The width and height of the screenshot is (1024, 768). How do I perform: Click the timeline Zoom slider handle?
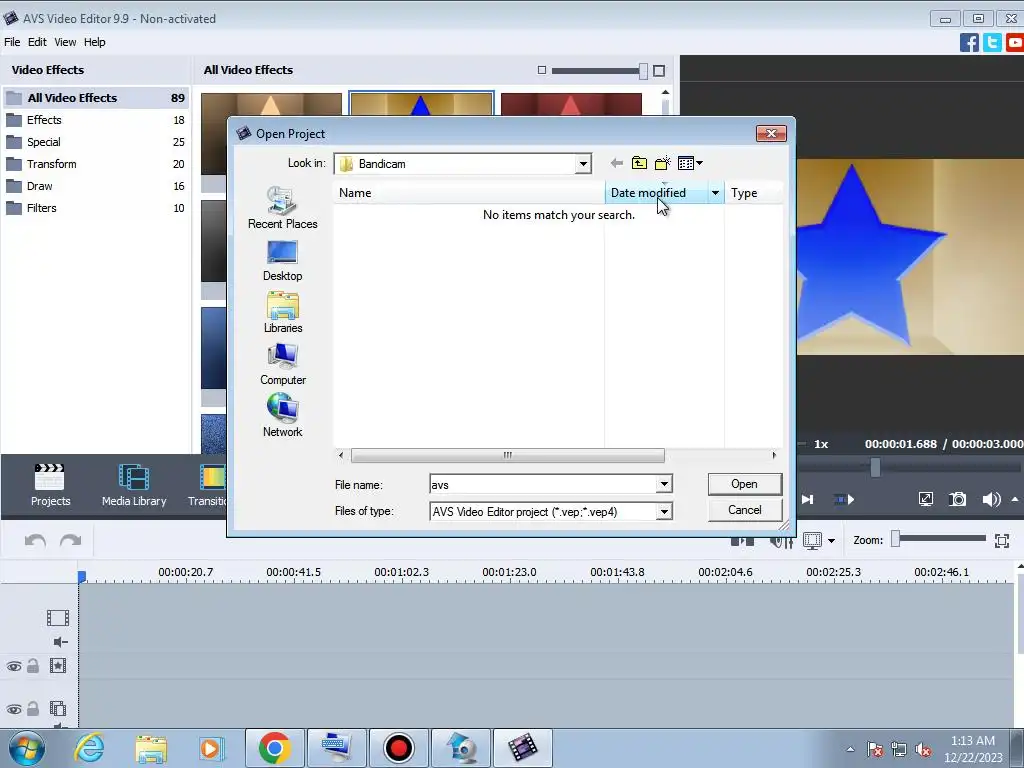coord(896,539)
